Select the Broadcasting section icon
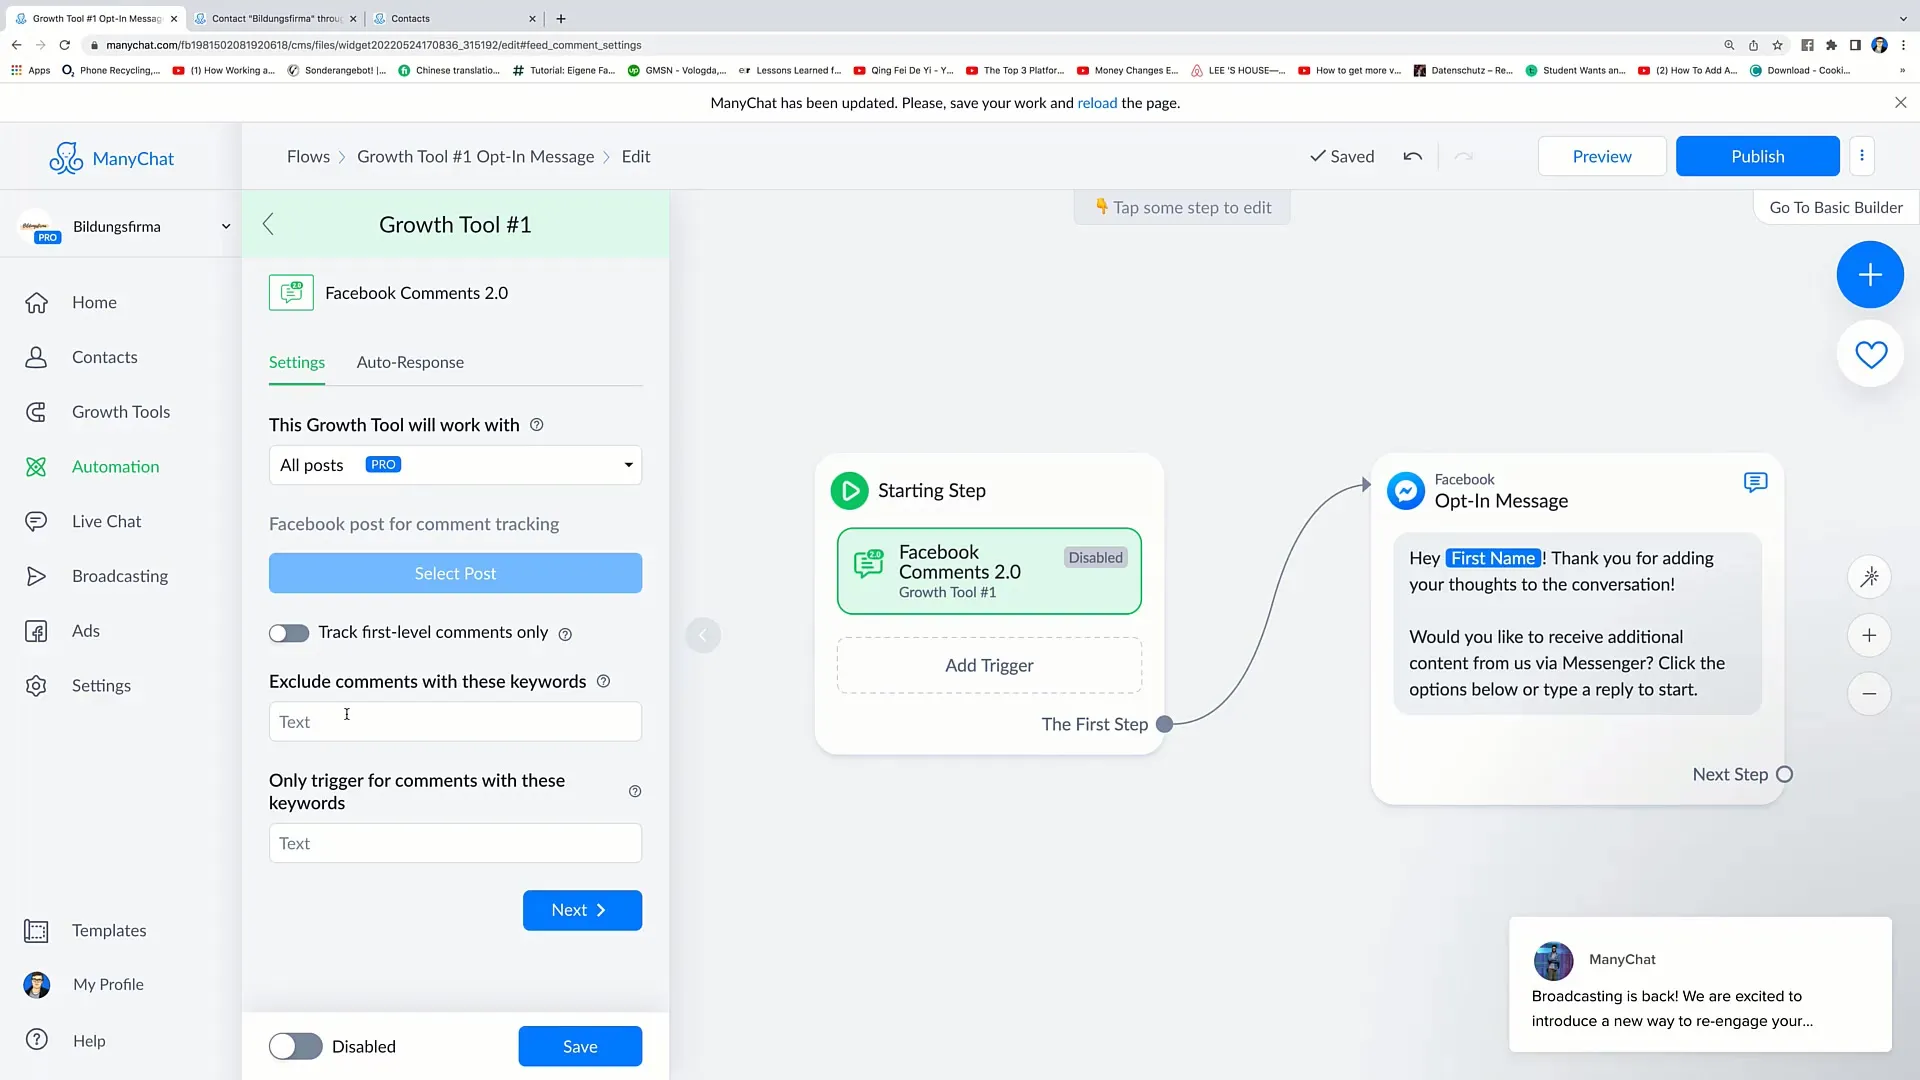 36,575
